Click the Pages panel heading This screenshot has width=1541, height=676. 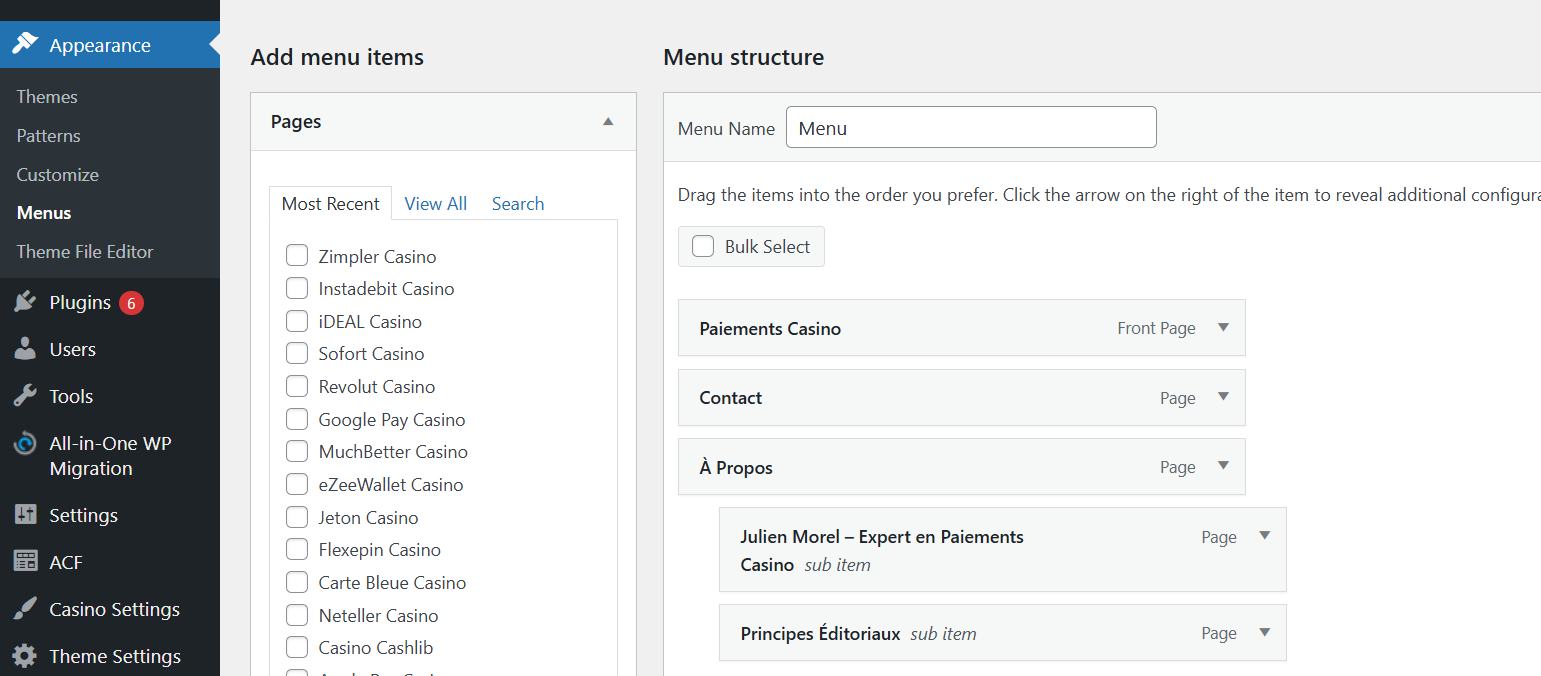[x=296, y=121]
